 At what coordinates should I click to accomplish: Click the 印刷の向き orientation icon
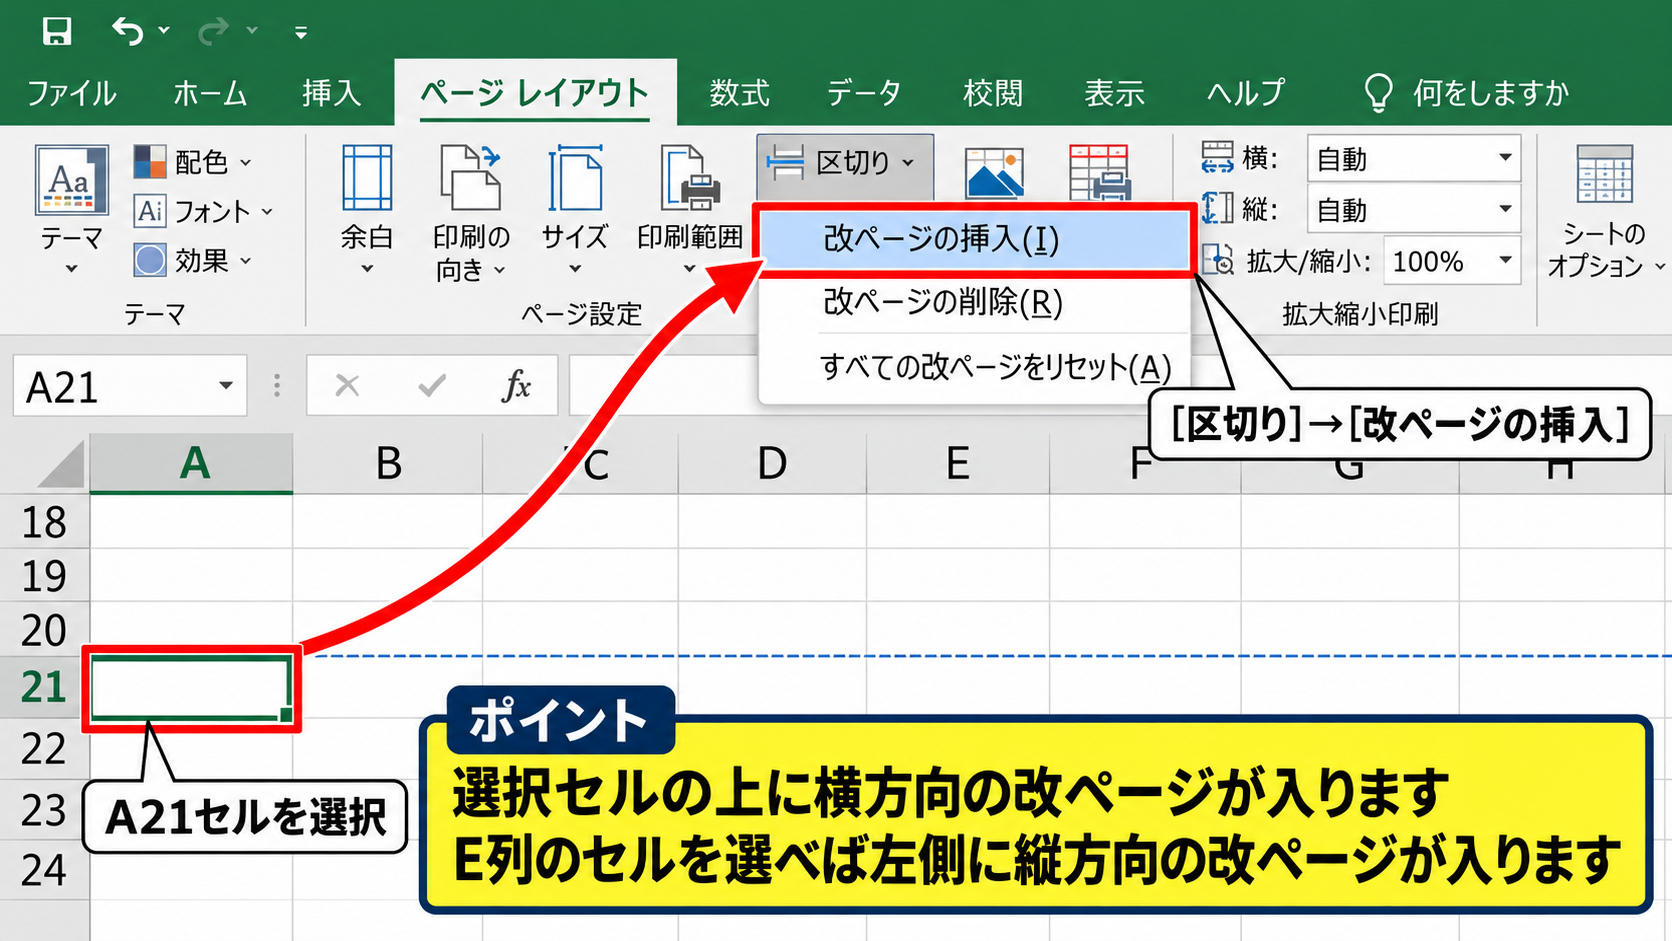click(470, 179)
